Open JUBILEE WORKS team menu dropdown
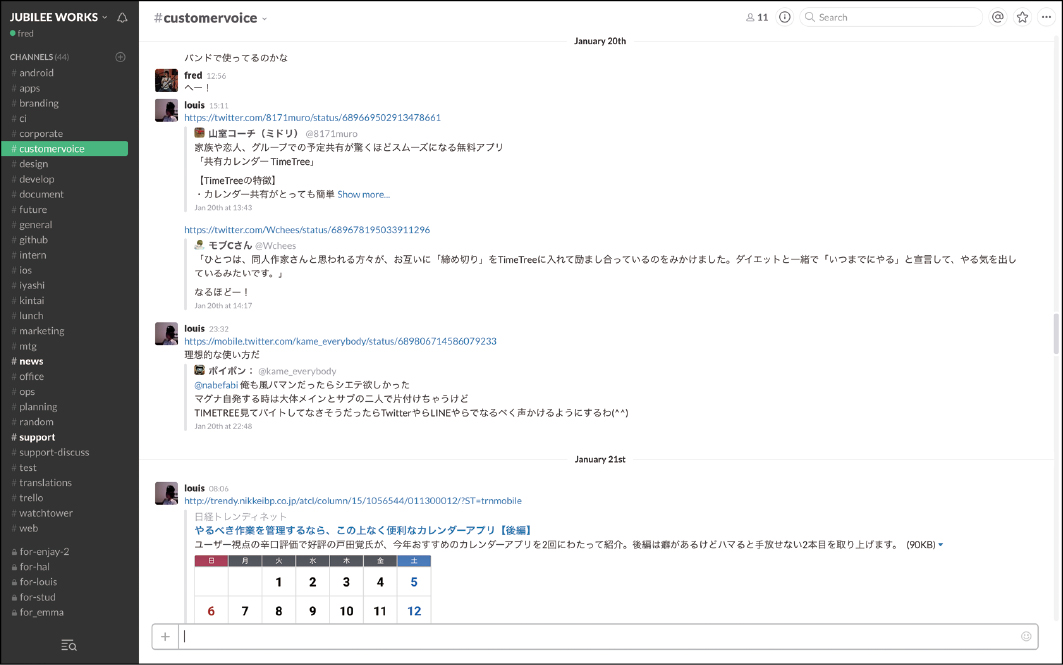 (x=59, y=17)
